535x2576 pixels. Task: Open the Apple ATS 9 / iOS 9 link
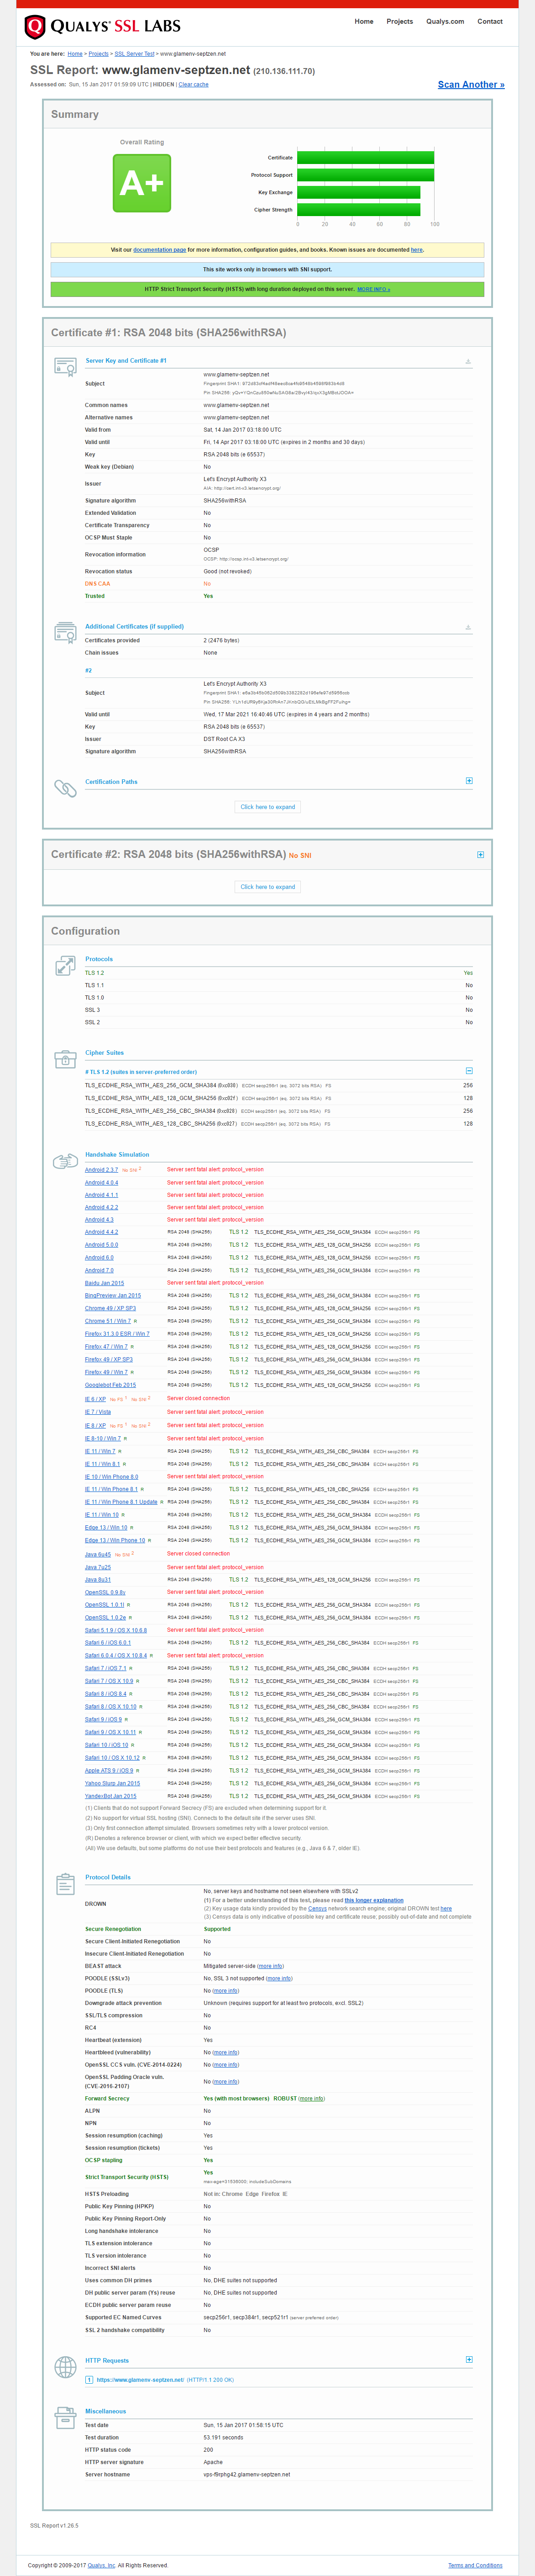[x=109, y=1771]
